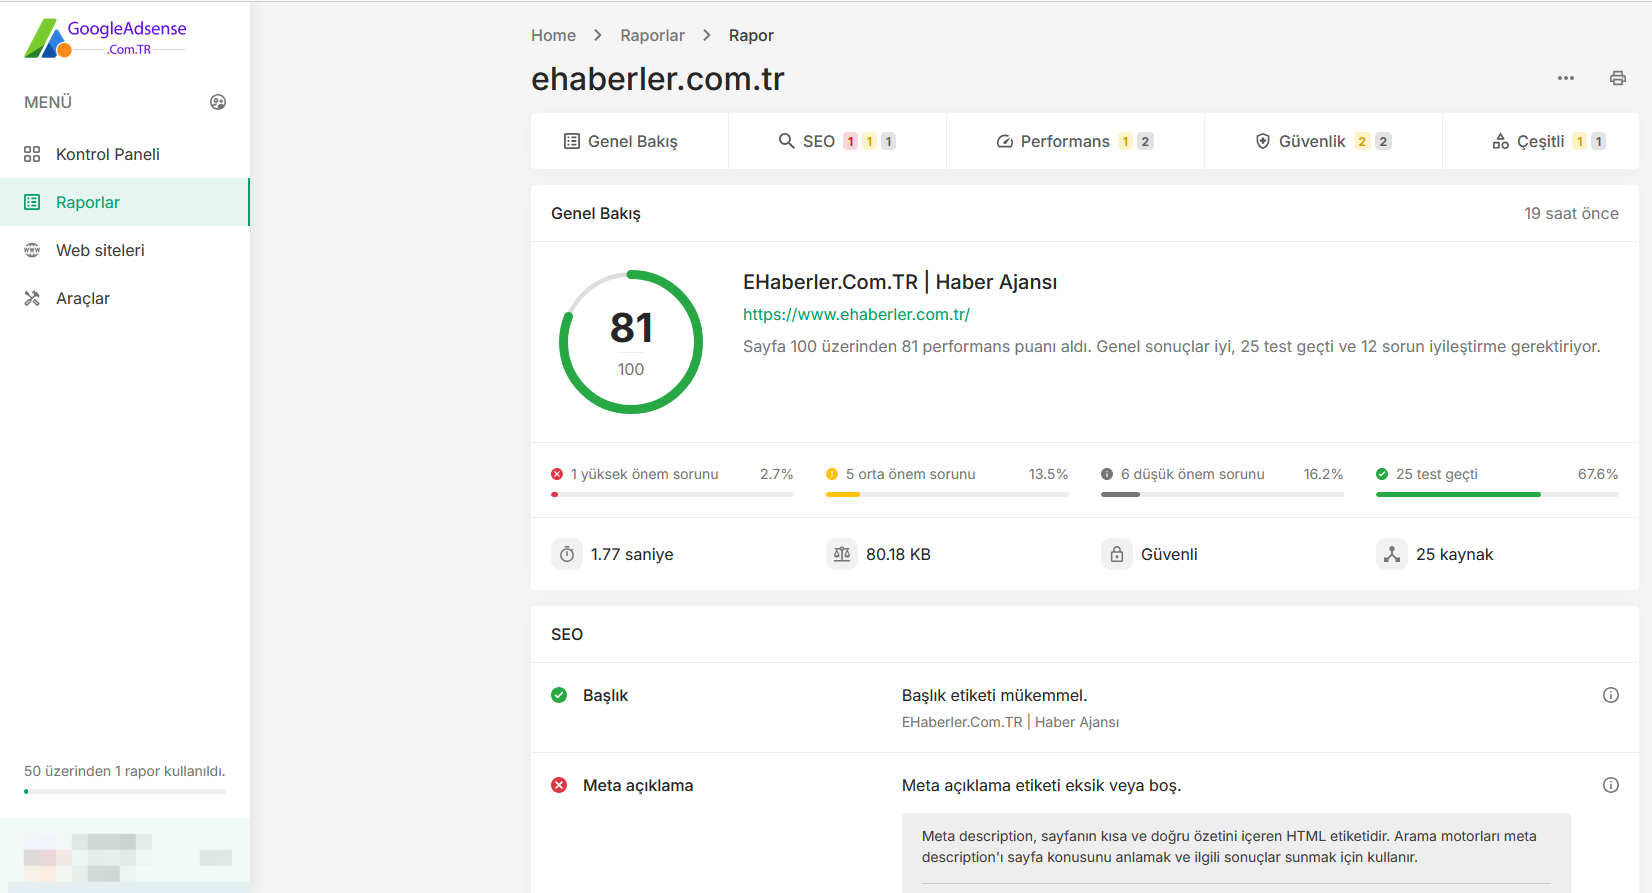Print the report with the printer icon
The width and height of the screenshot is (1652, 893).
click(1618, 78)
